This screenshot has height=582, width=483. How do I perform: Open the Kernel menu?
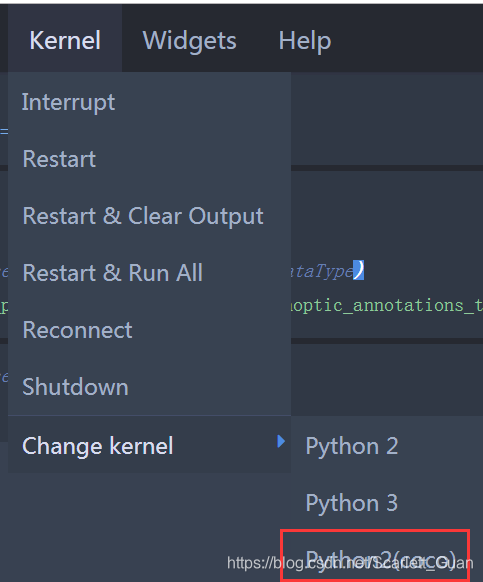pos(65,38)
